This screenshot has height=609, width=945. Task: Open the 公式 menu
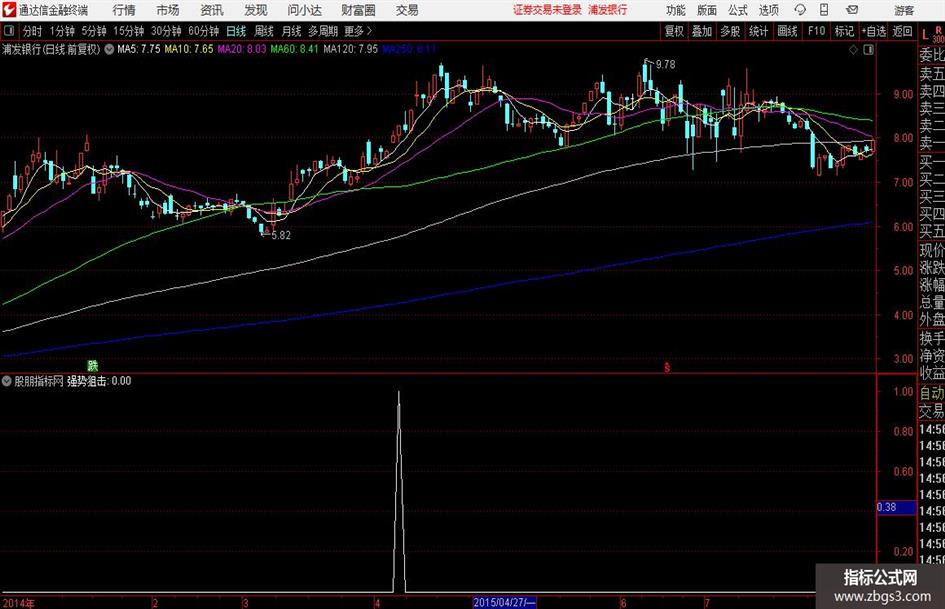pos(737,10)
